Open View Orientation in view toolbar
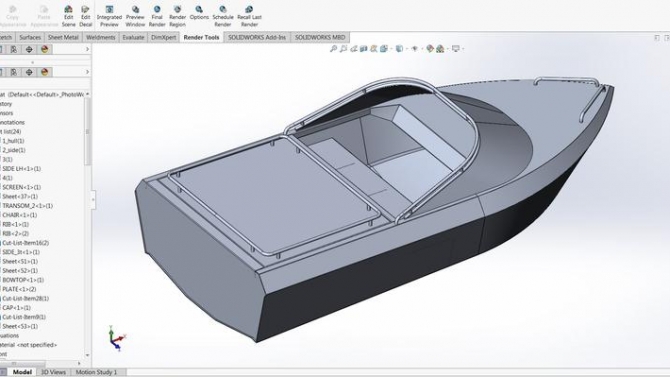 (384, 49)
